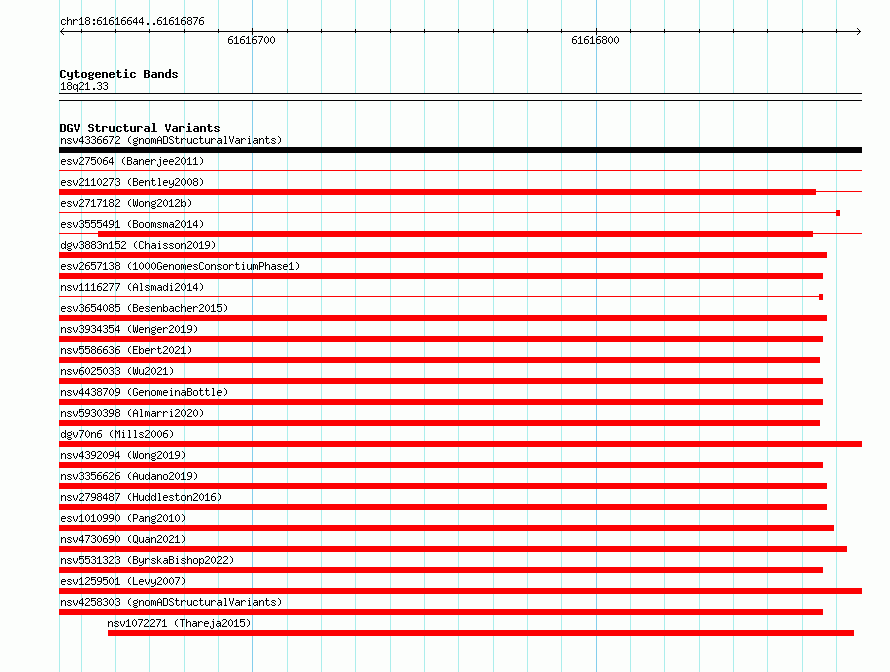This screenshot has width=890, height=672.
Task: Open variant esv1010990 (Pang2010)
Action: pos(123,518)
